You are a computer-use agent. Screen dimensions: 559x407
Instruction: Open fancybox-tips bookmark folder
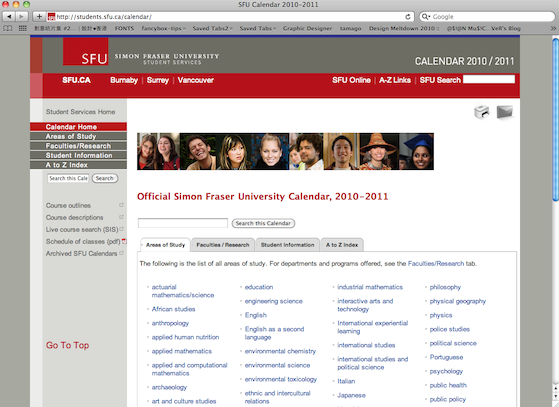tap(164, 29)
